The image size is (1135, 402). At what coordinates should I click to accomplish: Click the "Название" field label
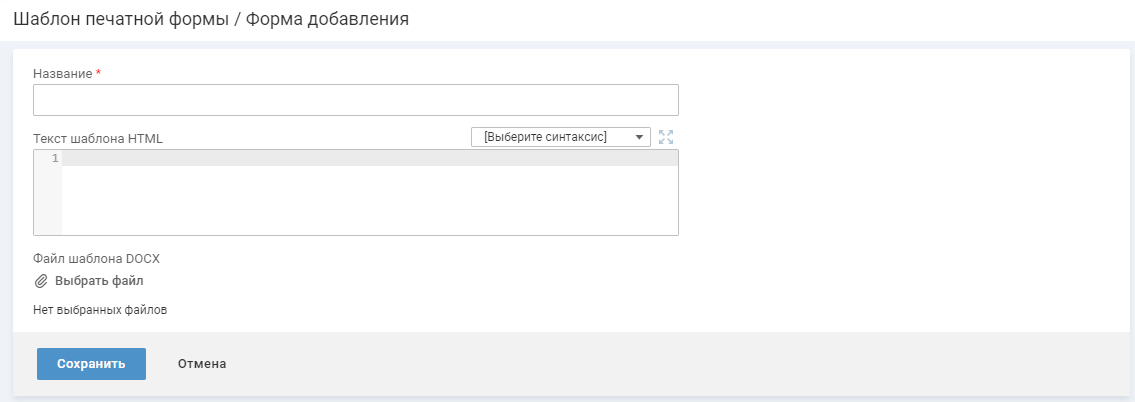[63, 74]
